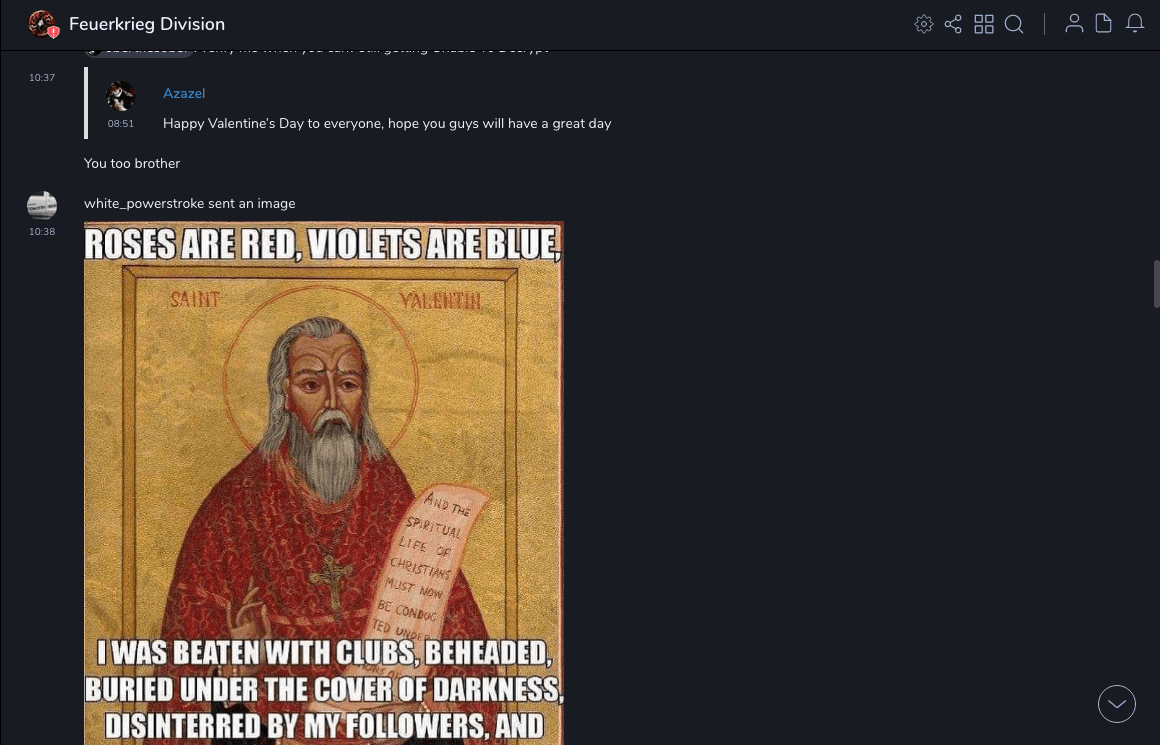1160x745 pixels.
Task: Open room settings gear icon
Action: coord(923,24)
